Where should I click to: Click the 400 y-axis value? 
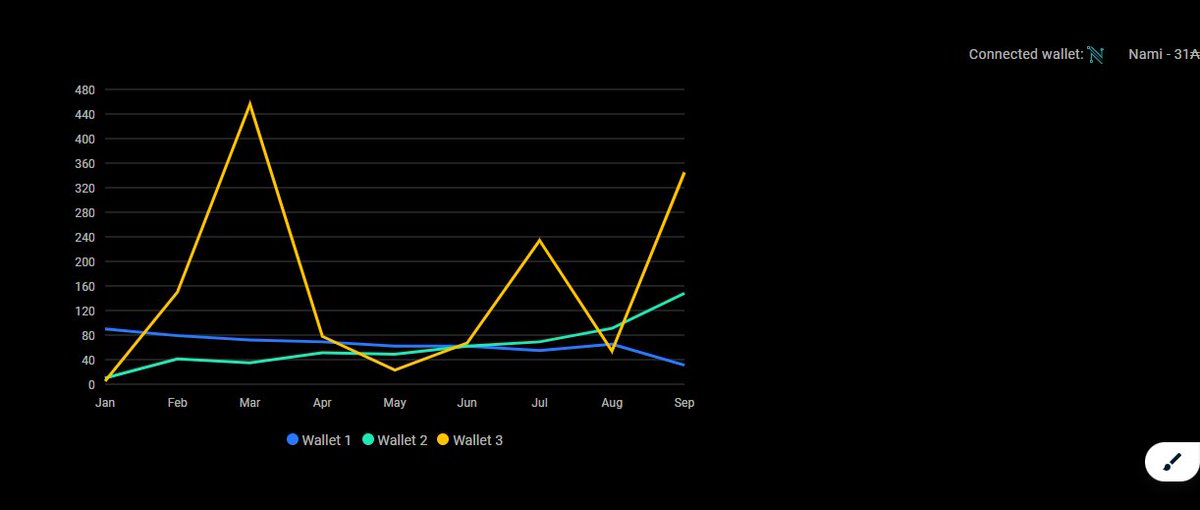85,139
